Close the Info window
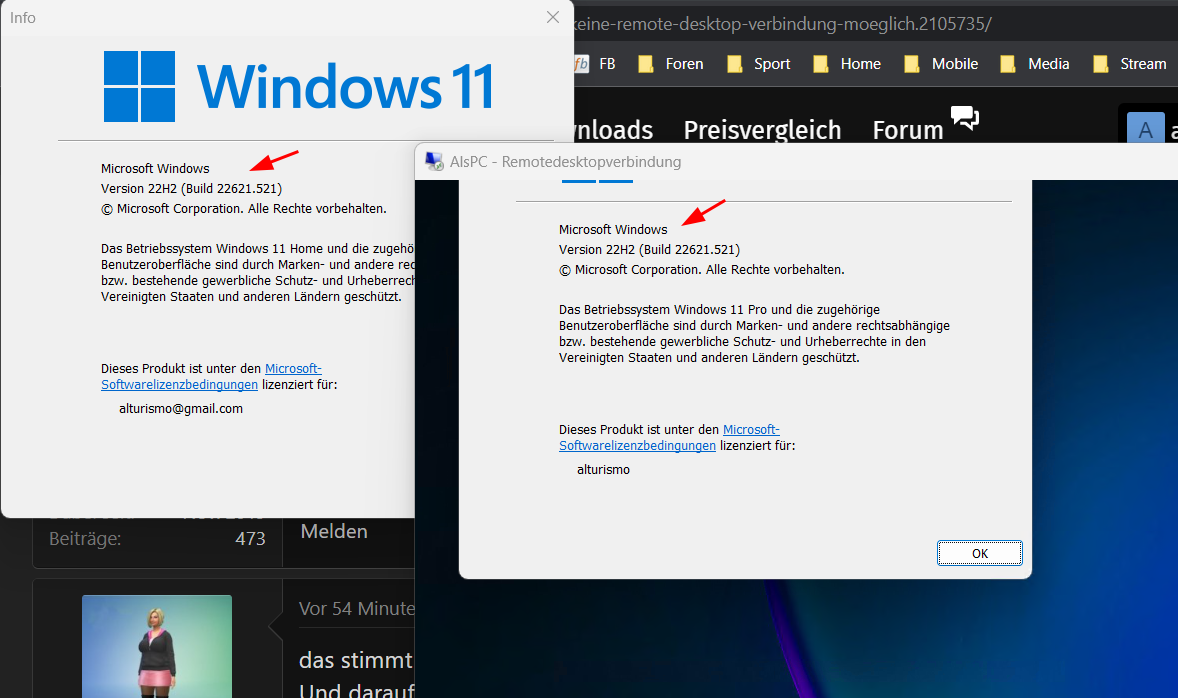 click(553, 17)
